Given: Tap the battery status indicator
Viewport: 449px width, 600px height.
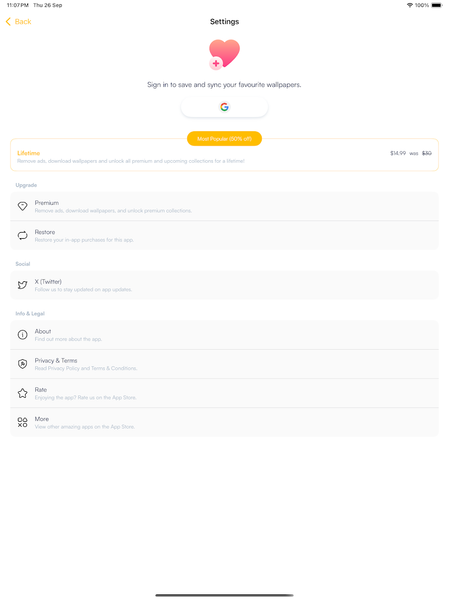Looking at the screenshot, I should 437,5.
